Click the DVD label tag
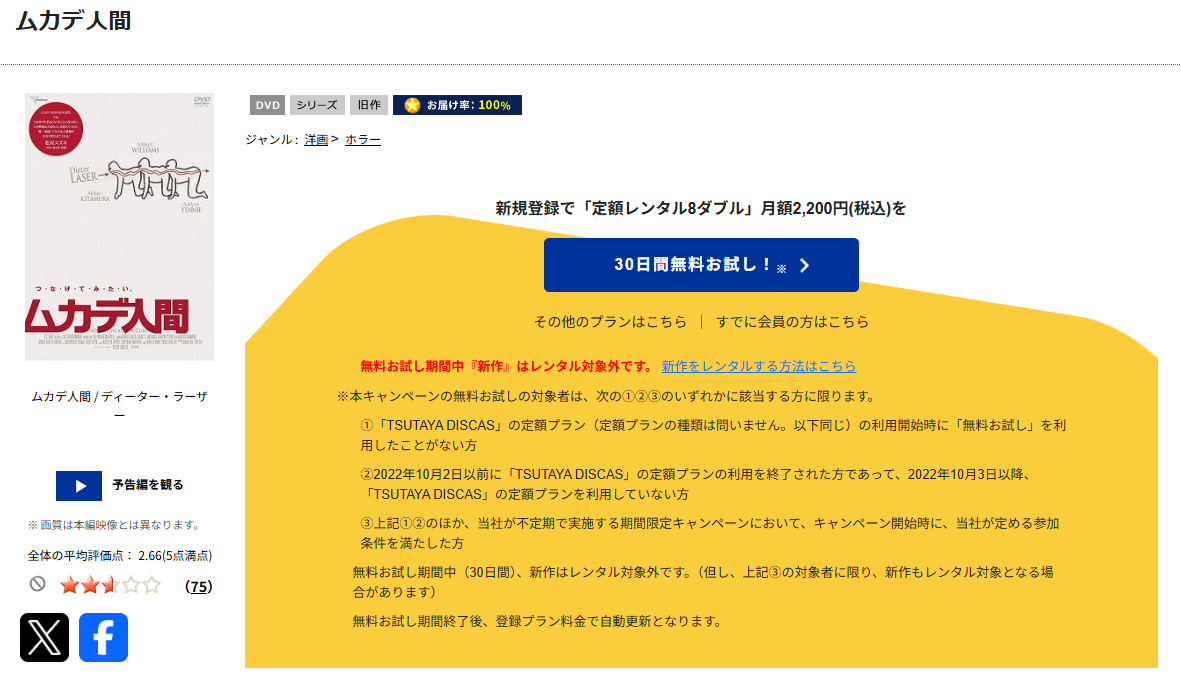The image size is (1181, 675). pyautogui.click(x=267, y=105)
